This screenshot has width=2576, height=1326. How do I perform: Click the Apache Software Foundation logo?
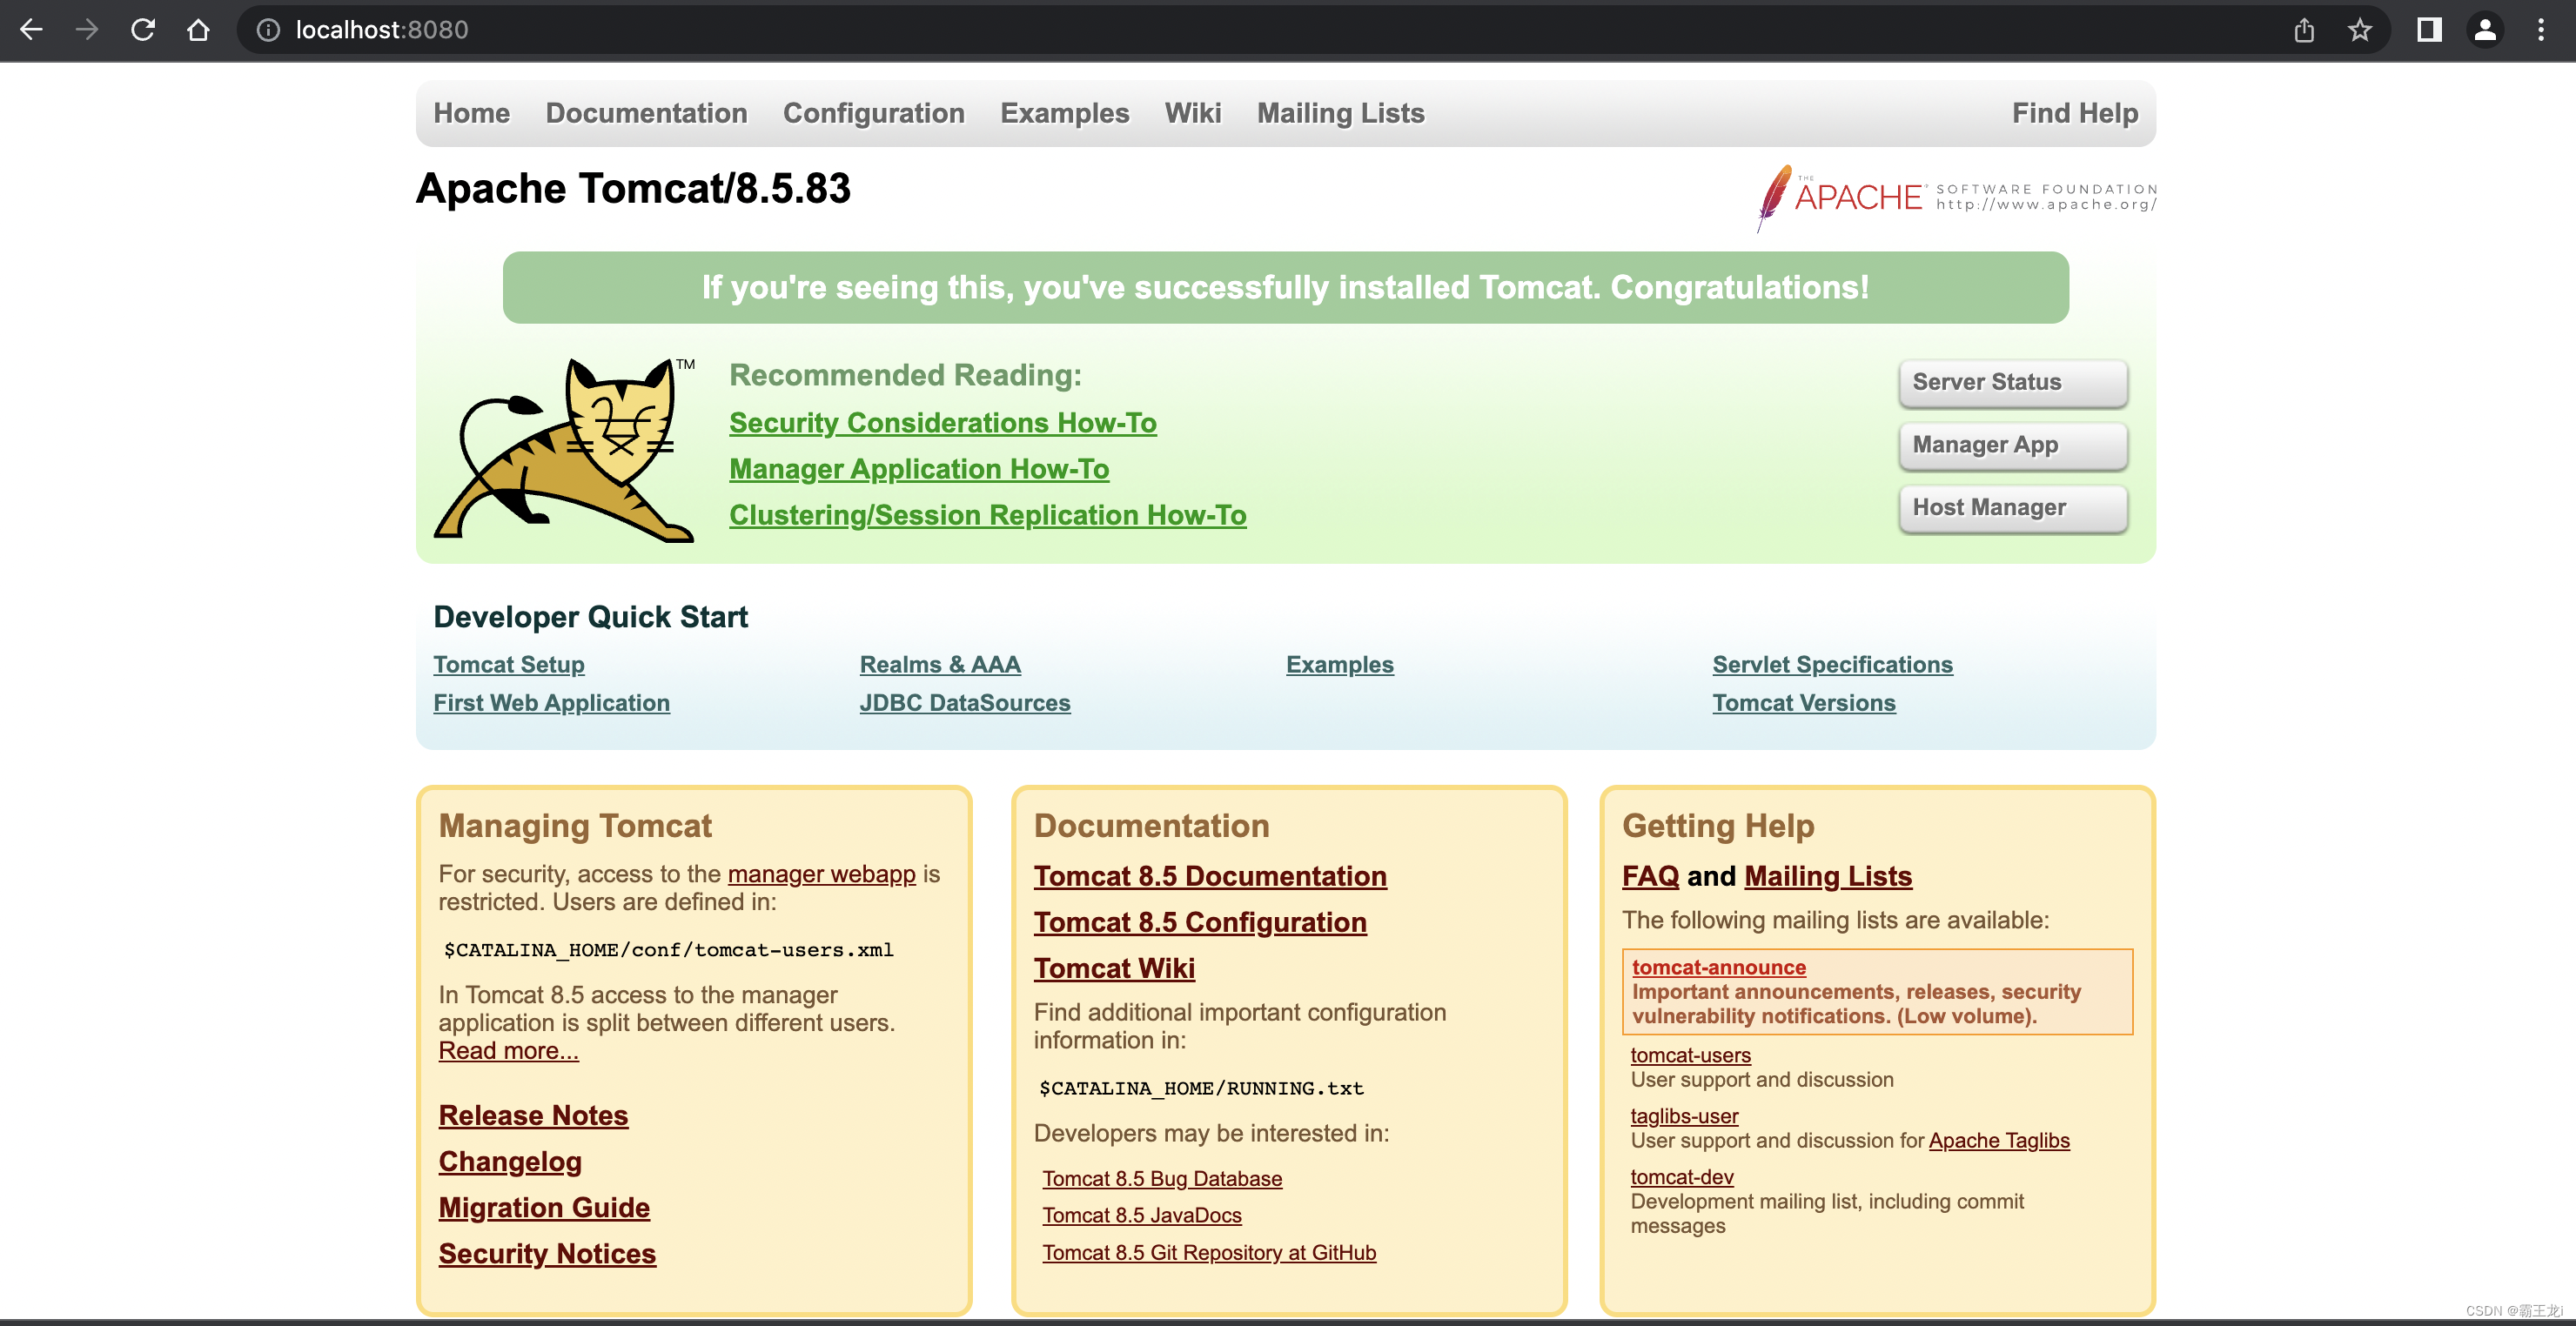click(x=1956, y=197)
